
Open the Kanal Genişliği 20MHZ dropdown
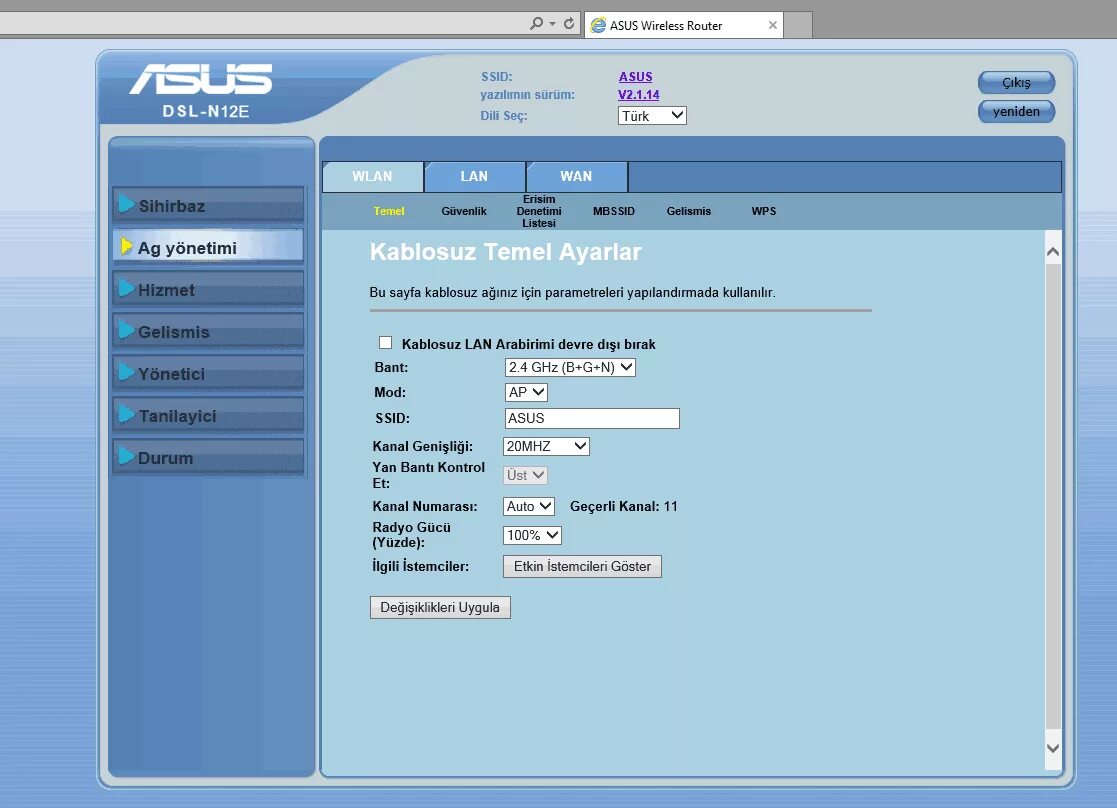[546, 446]
